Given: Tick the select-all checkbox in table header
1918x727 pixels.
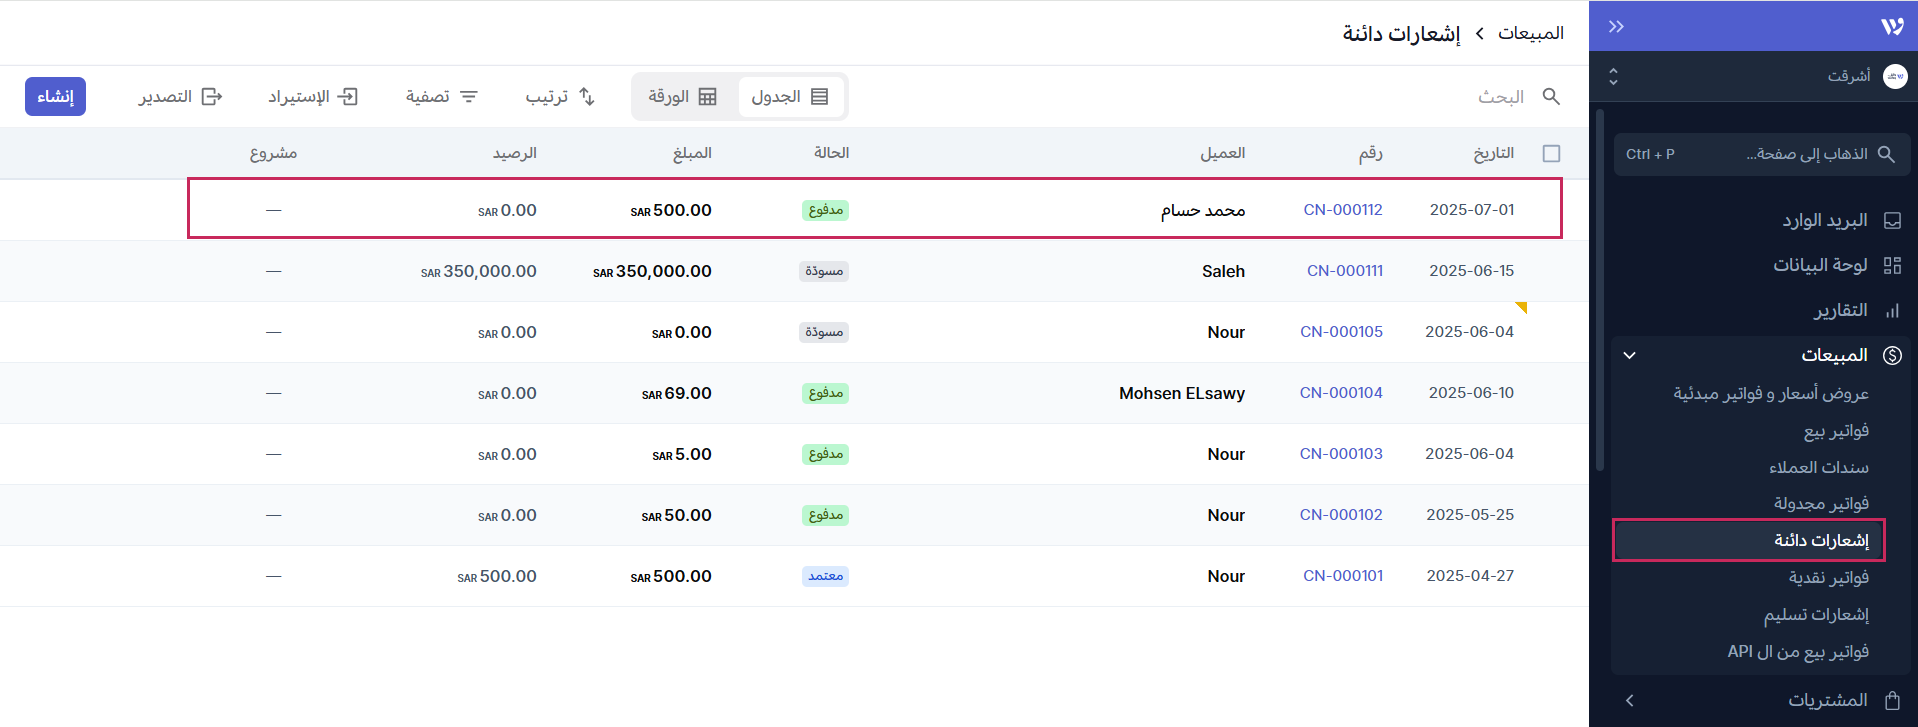Looking at the screenshot, I should point(1551,153).
